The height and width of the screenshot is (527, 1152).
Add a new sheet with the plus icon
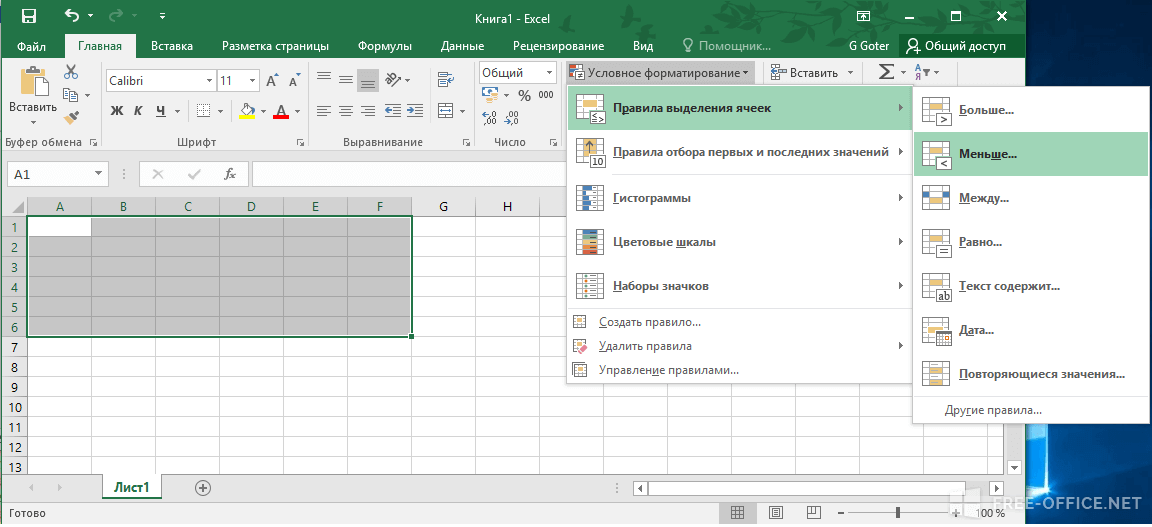pos(203,487)
